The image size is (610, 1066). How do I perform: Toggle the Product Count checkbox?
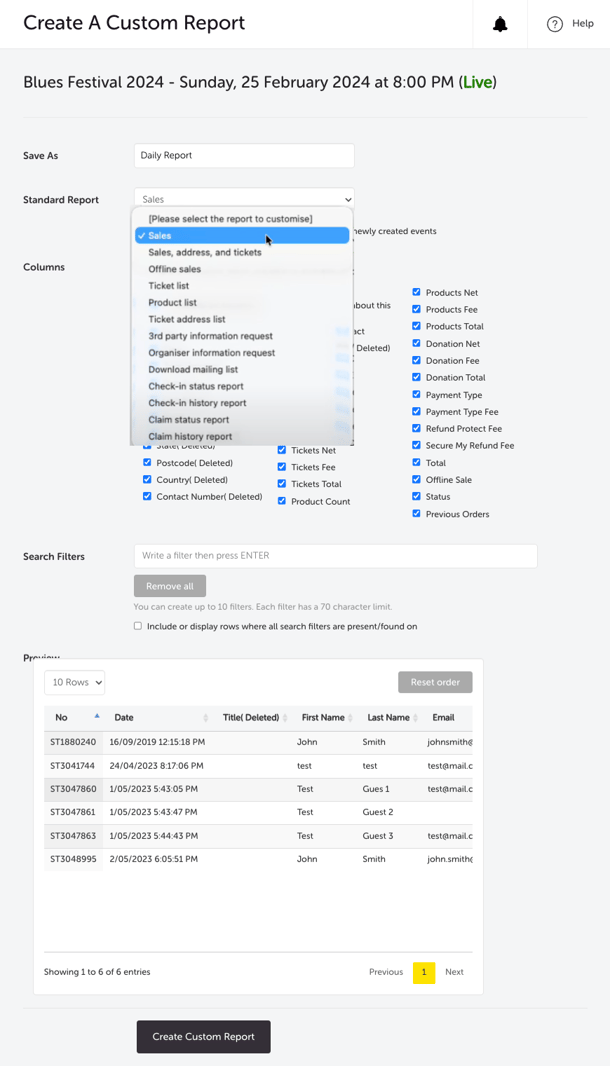point(282,500)
